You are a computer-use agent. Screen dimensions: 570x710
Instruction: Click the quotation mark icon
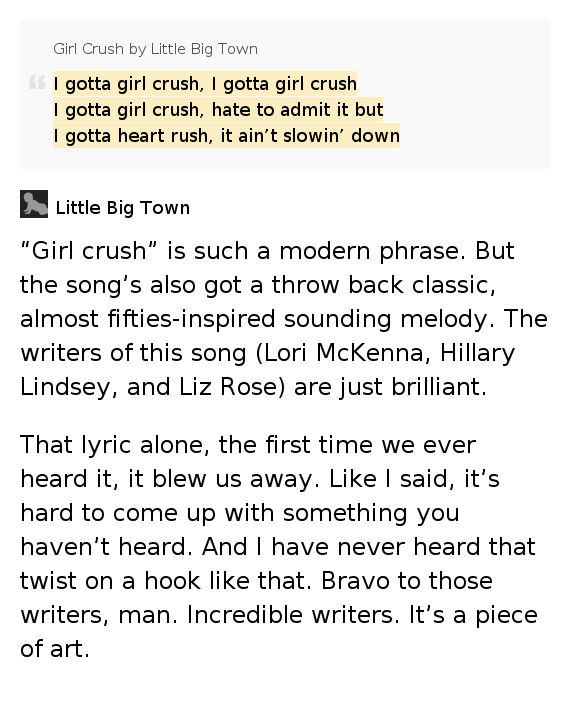click(37, 82)
